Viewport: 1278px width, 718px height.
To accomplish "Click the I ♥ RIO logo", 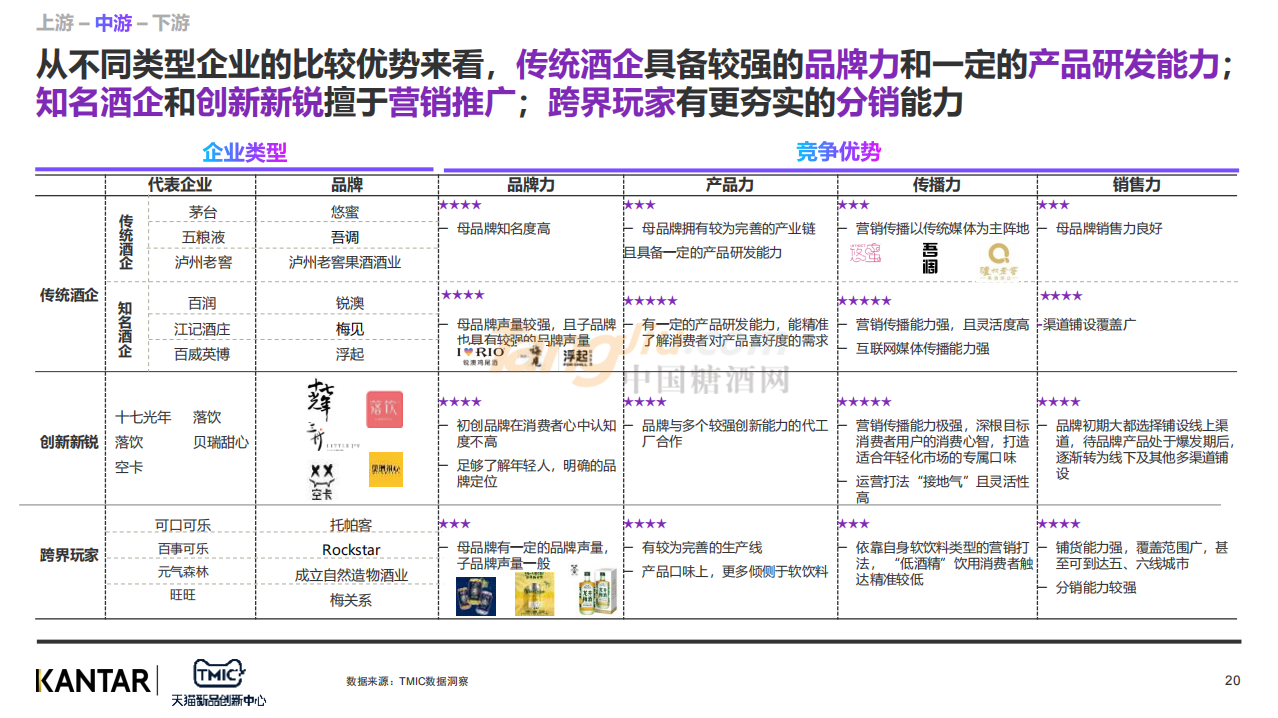I will [x=479, y=356].
